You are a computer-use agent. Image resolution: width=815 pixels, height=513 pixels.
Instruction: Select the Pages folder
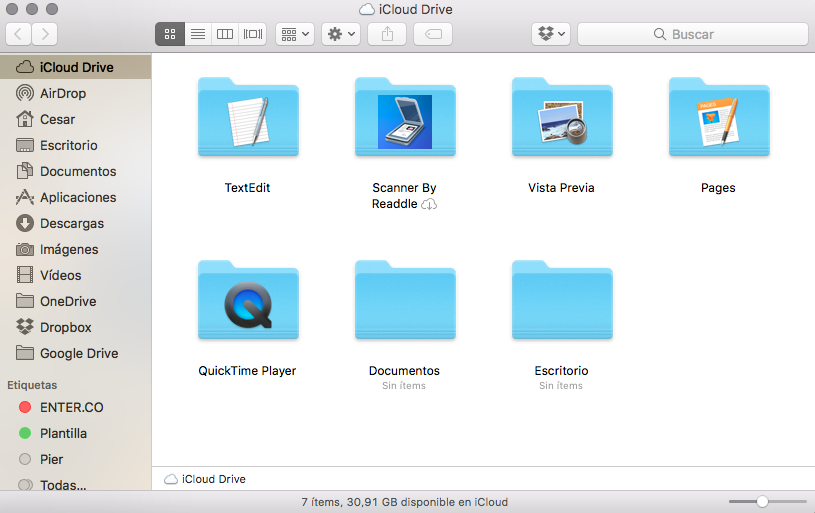coord(719,117)
